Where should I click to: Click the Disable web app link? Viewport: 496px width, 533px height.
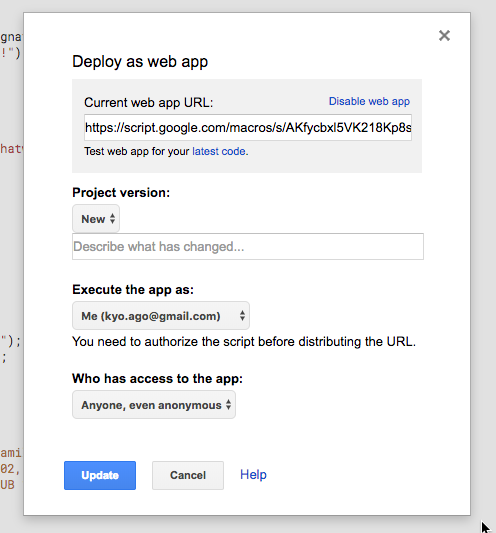click(x=369, y=101)
